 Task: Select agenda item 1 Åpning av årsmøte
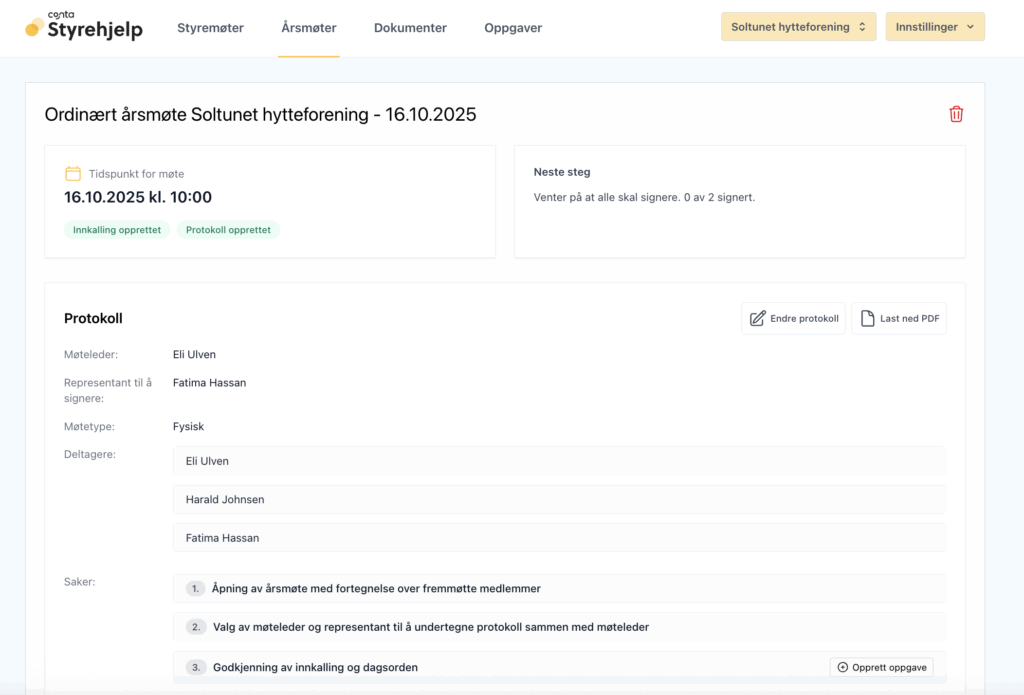click(376, 589)
